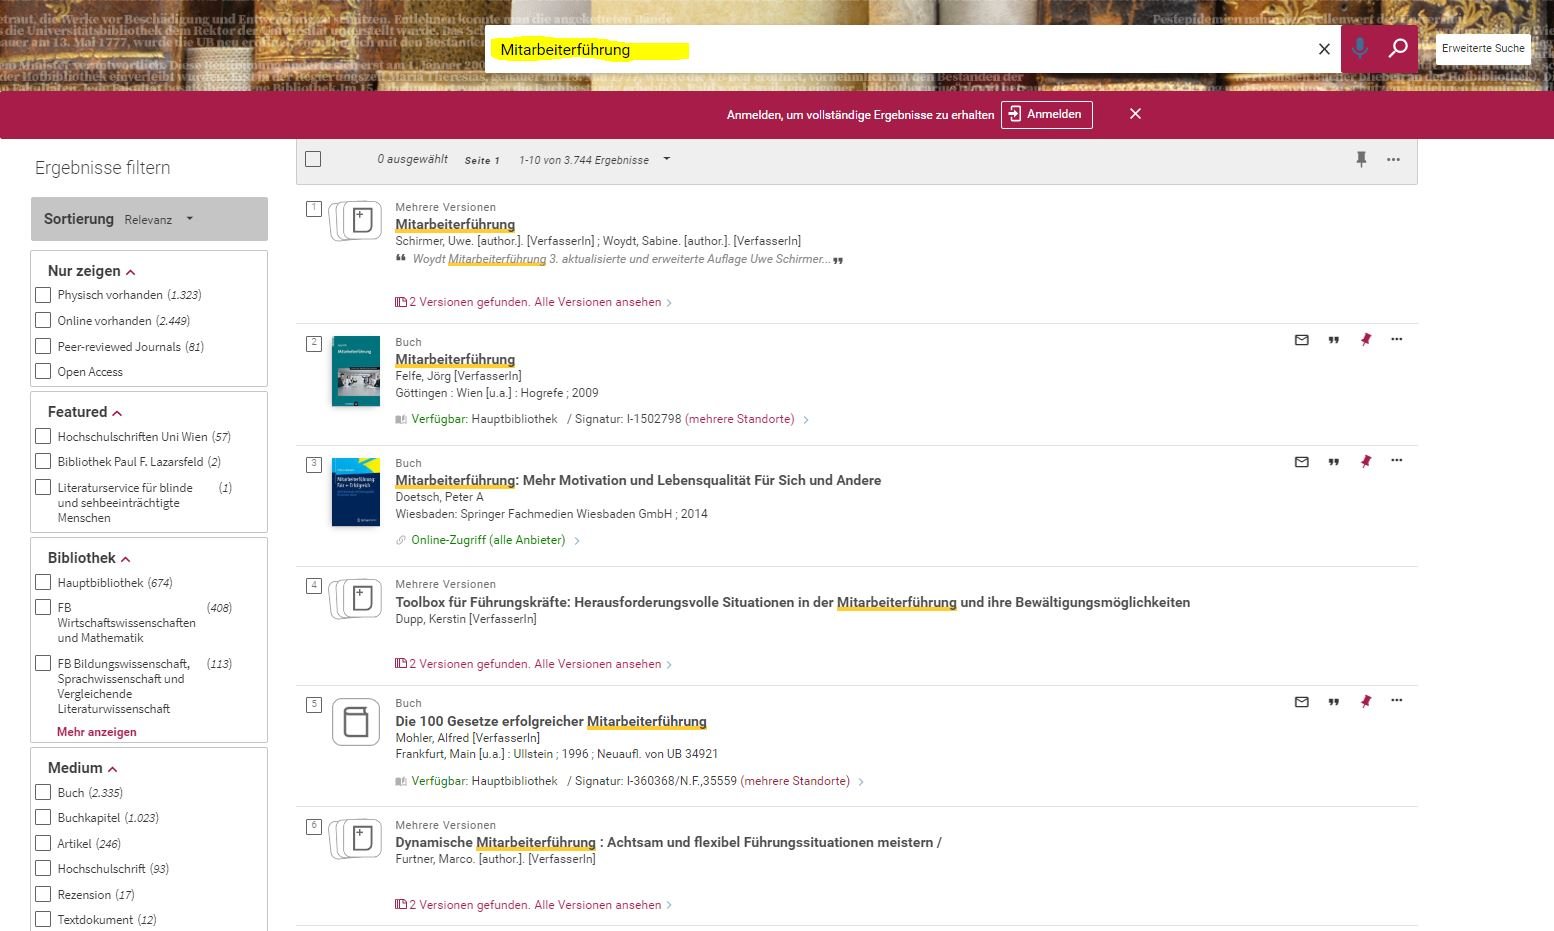Screen dimensions: 1554x931
Task: Enable the Online vorhanden filter
Action: (43, 320)
